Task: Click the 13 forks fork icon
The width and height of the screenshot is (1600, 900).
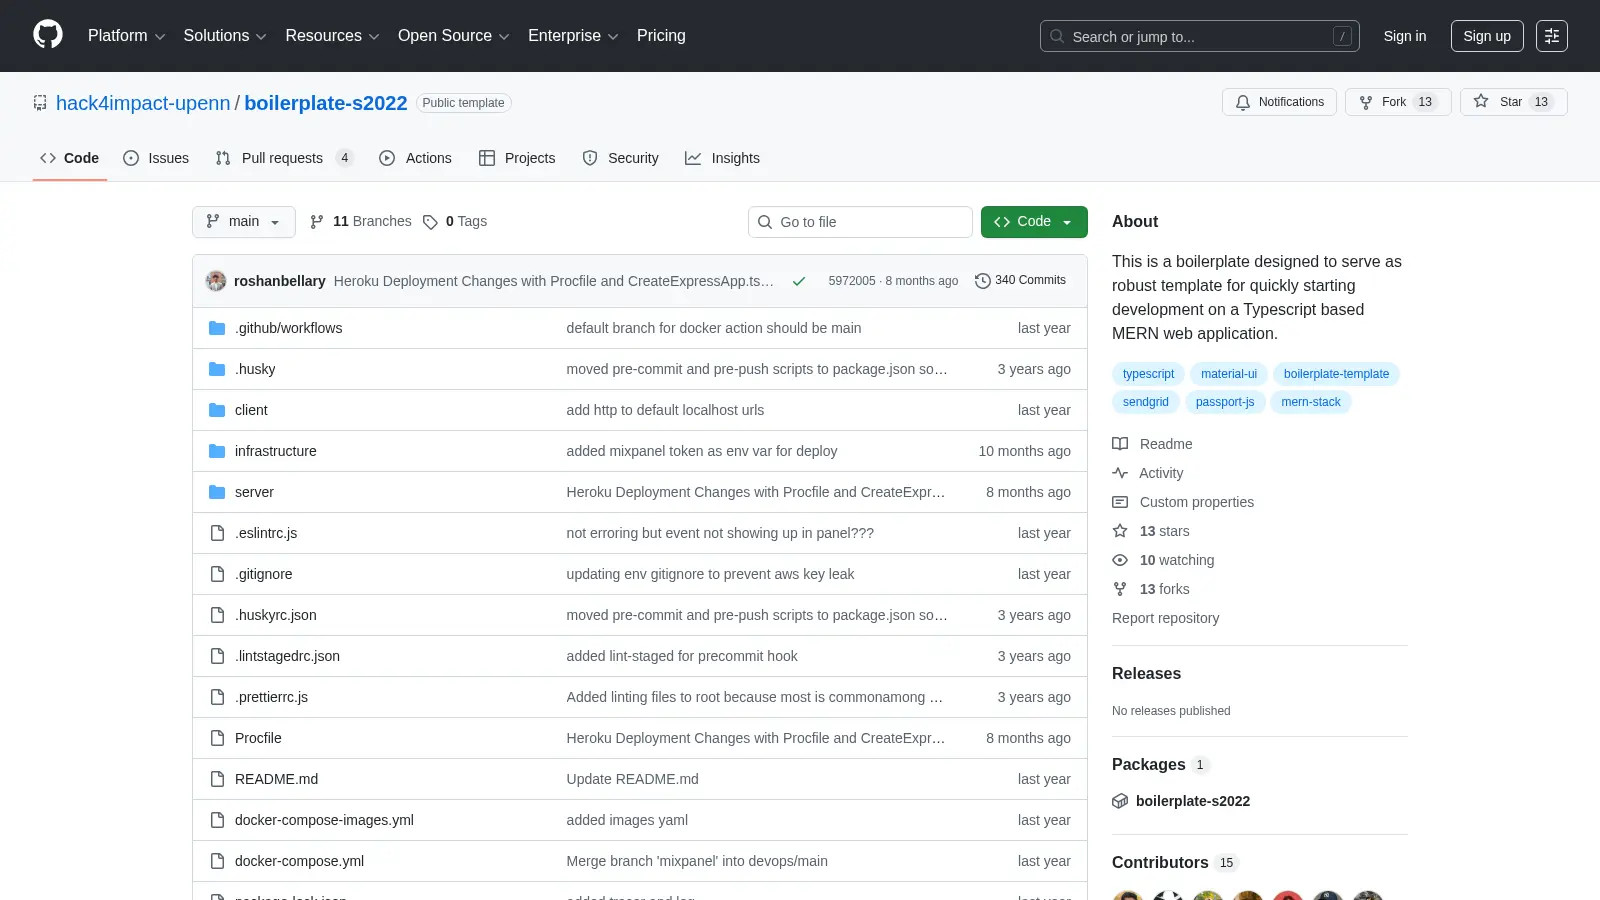Action: tap(1120, 589)
